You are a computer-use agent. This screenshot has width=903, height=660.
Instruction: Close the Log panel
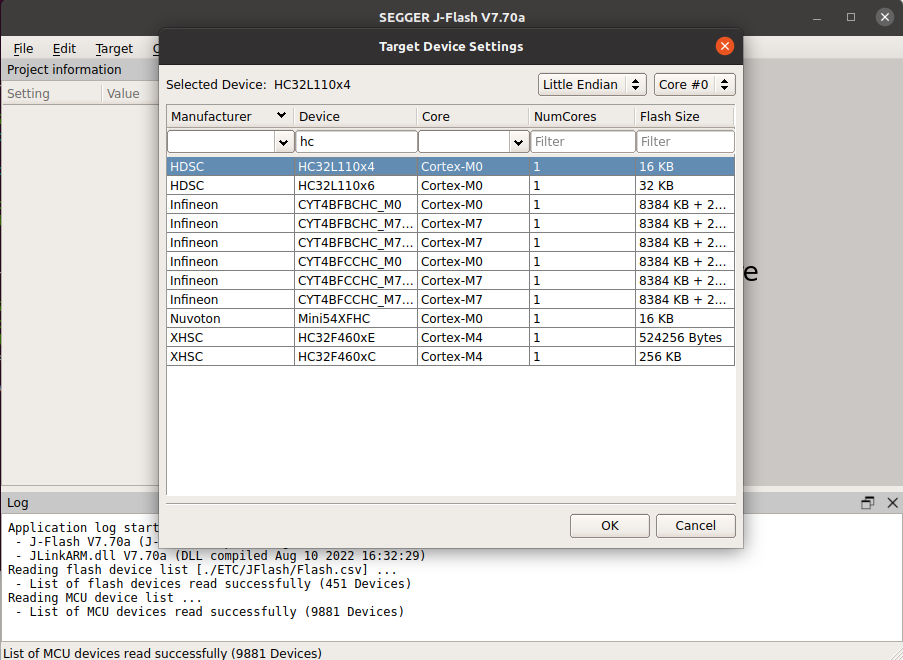point(892,503)
